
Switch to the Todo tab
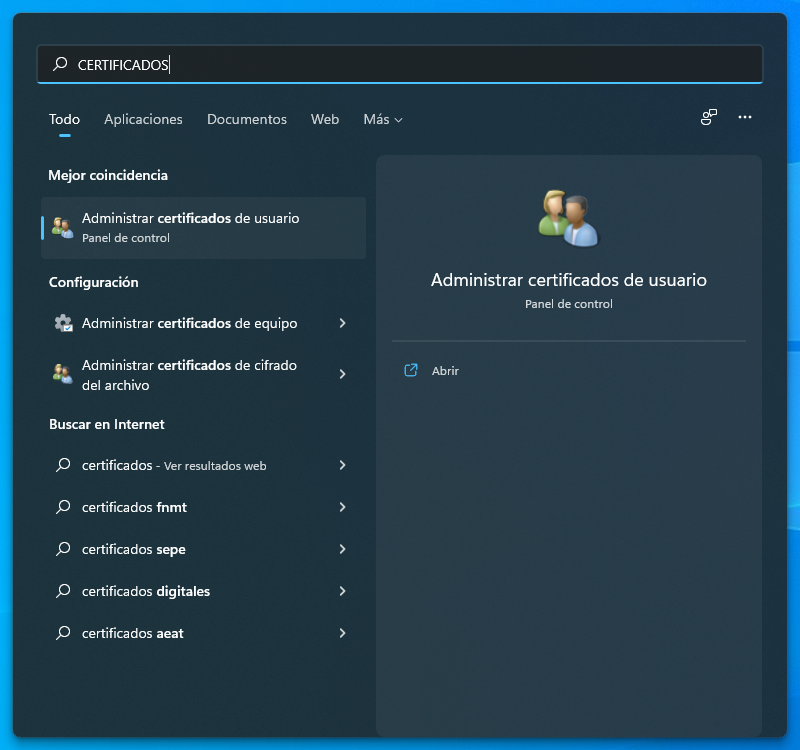point(64,119)
